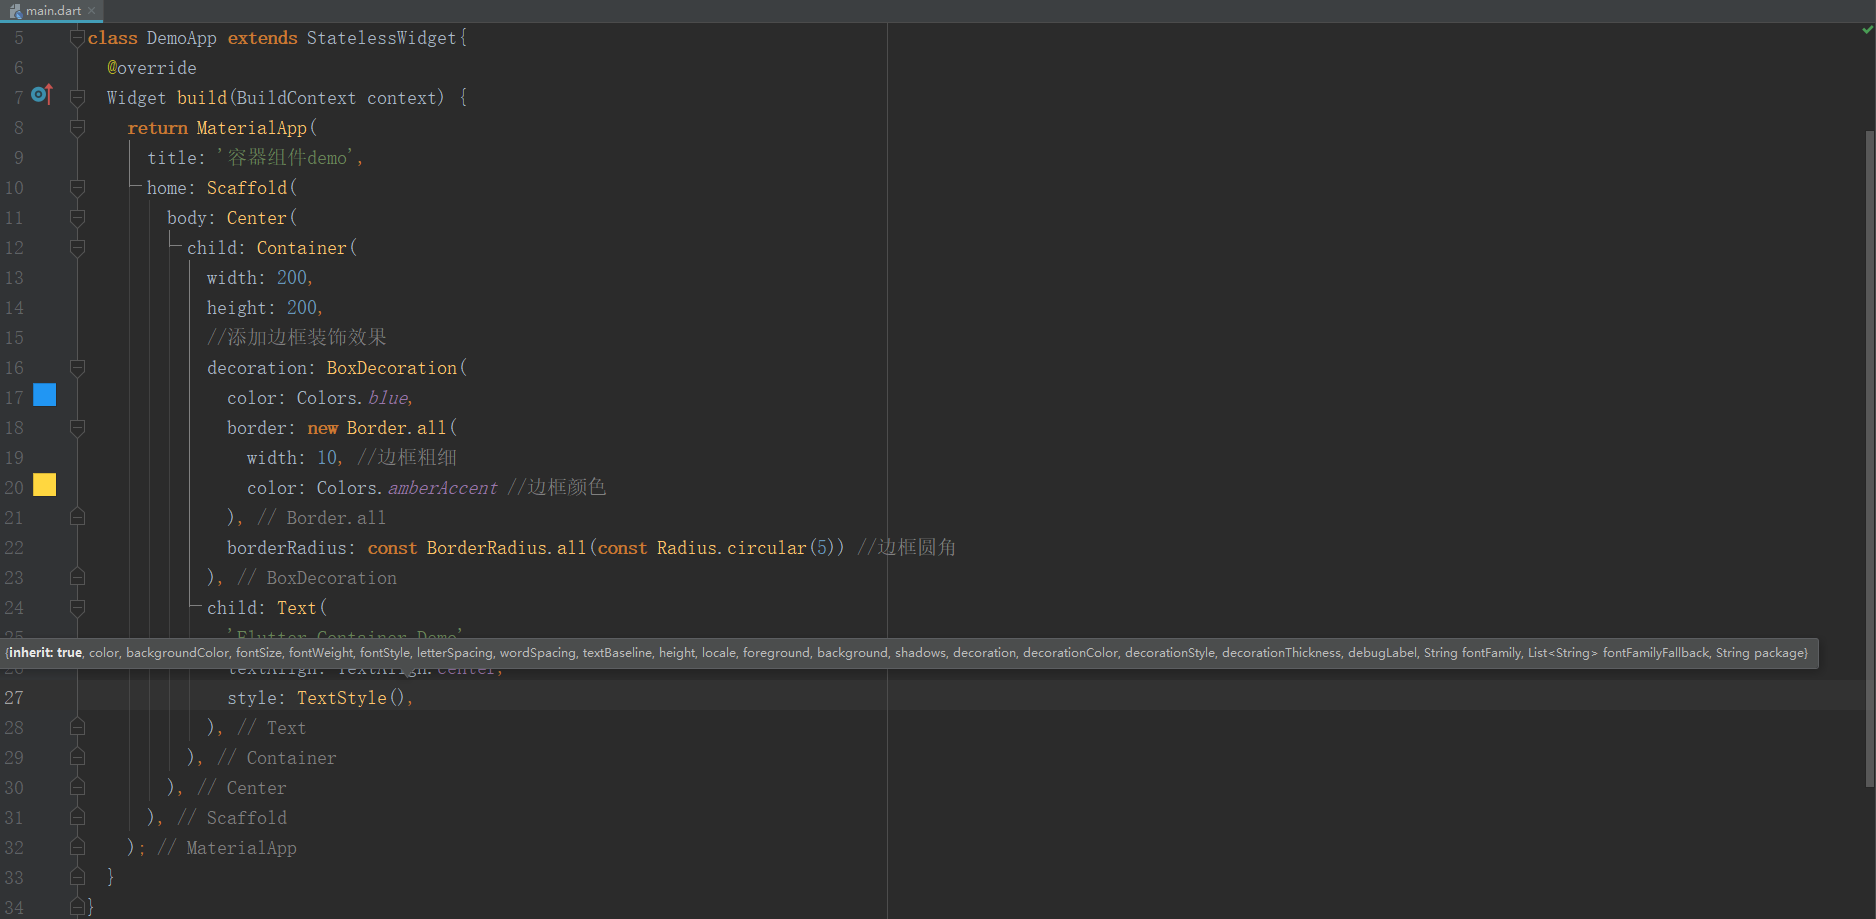Collapse the Border.all fold on line 18
Screen dimensions: 1876x919
[x=77, y=428]
